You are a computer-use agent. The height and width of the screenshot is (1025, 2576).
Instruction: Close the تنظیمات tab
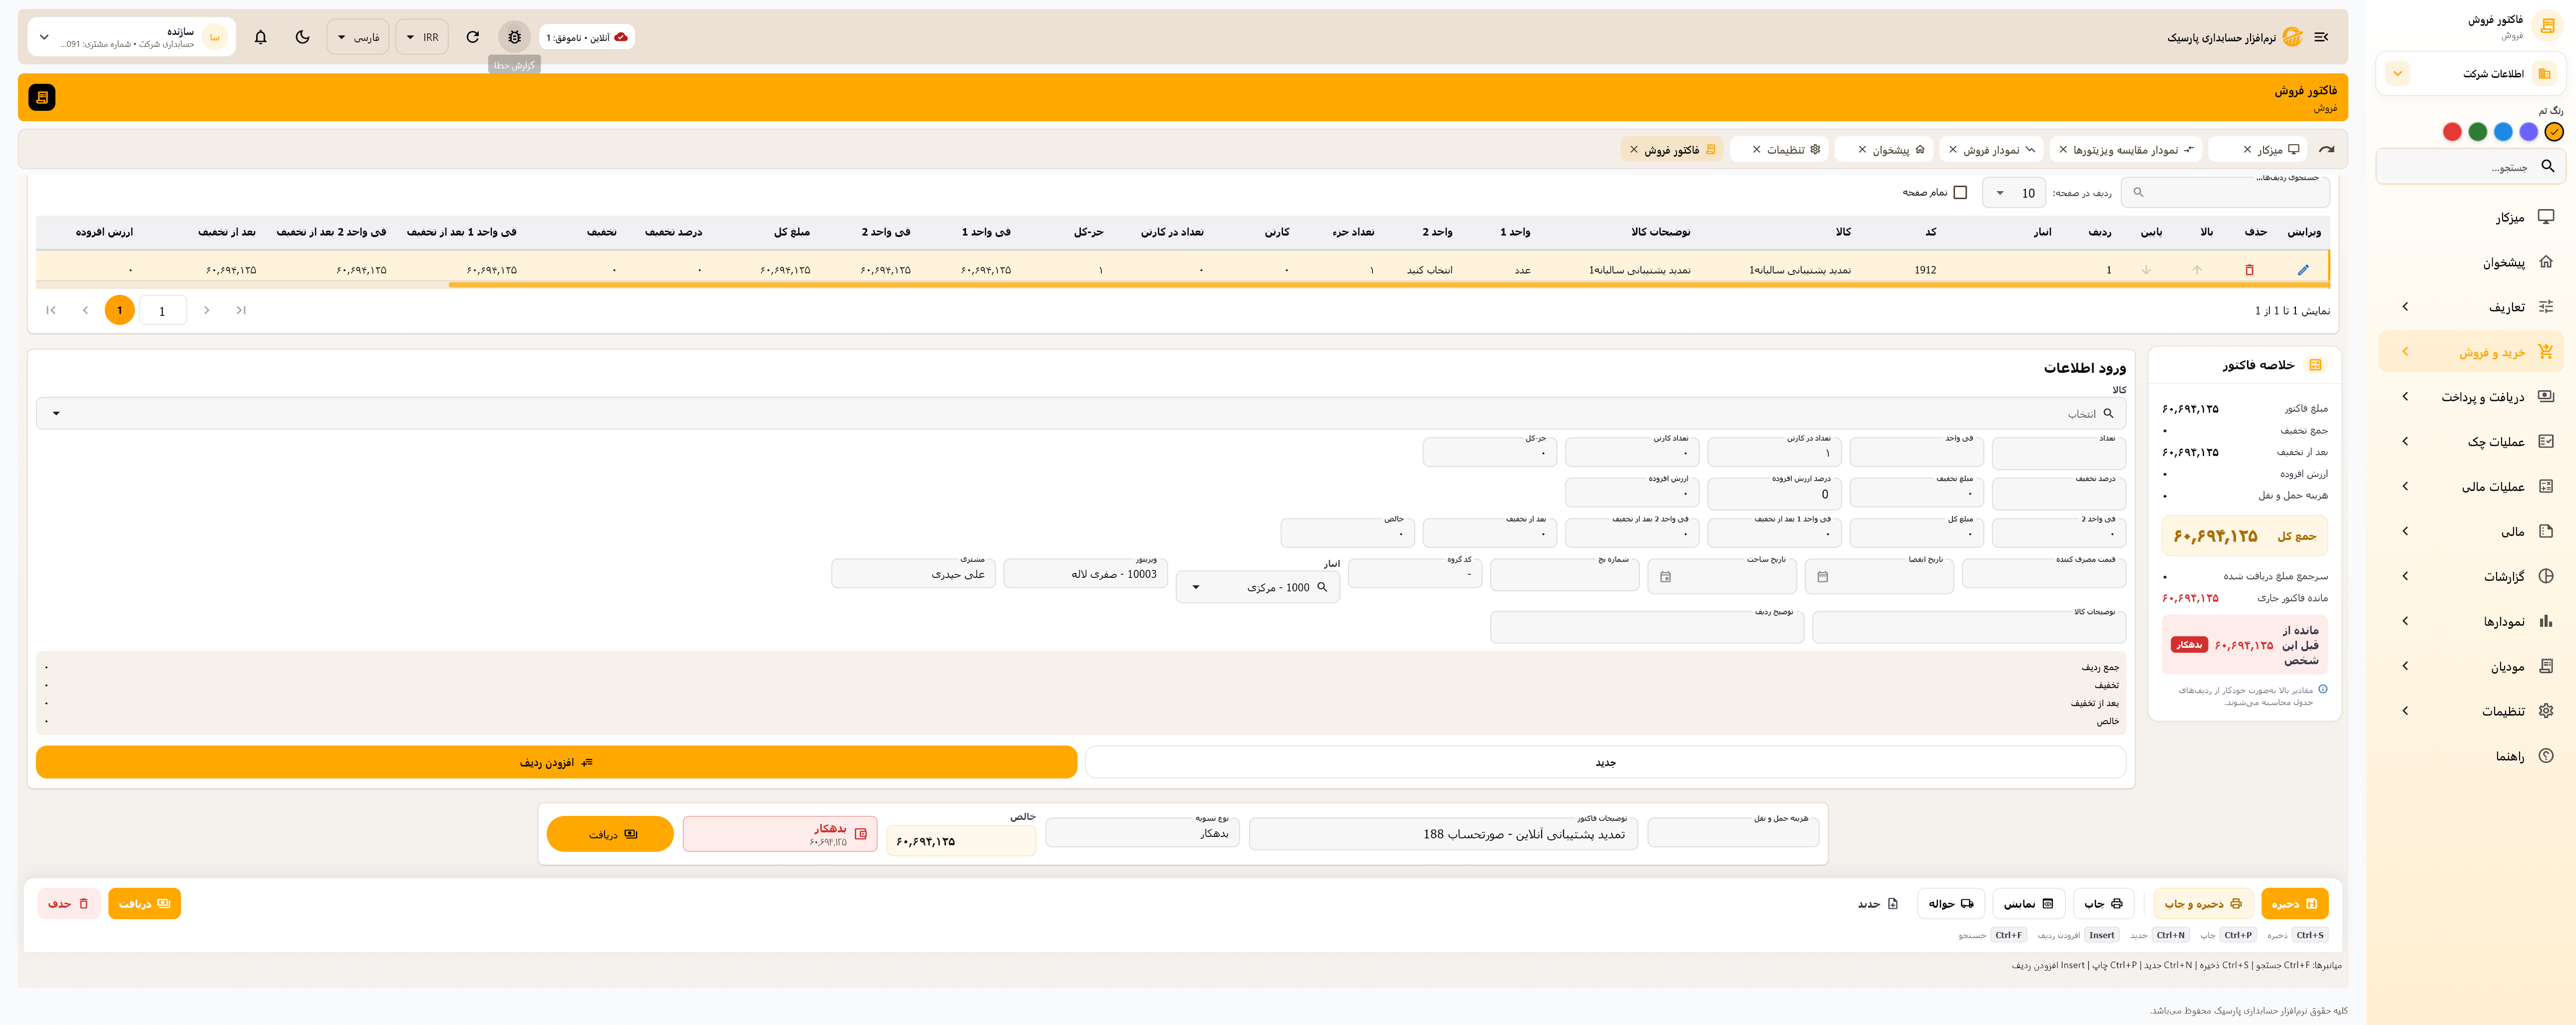pos(1756,150)
